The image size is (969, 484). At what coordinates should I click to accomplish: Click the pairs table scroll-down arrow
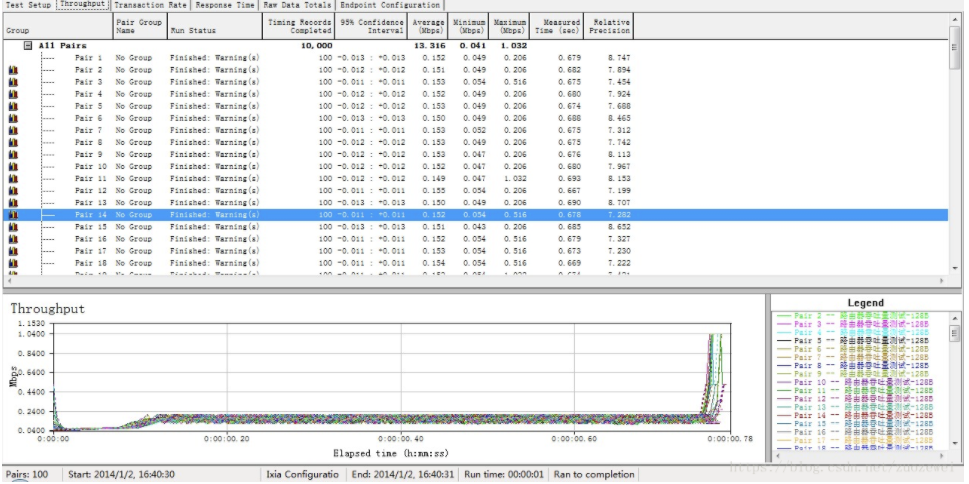pyautogui.click(x=956, y=270)
